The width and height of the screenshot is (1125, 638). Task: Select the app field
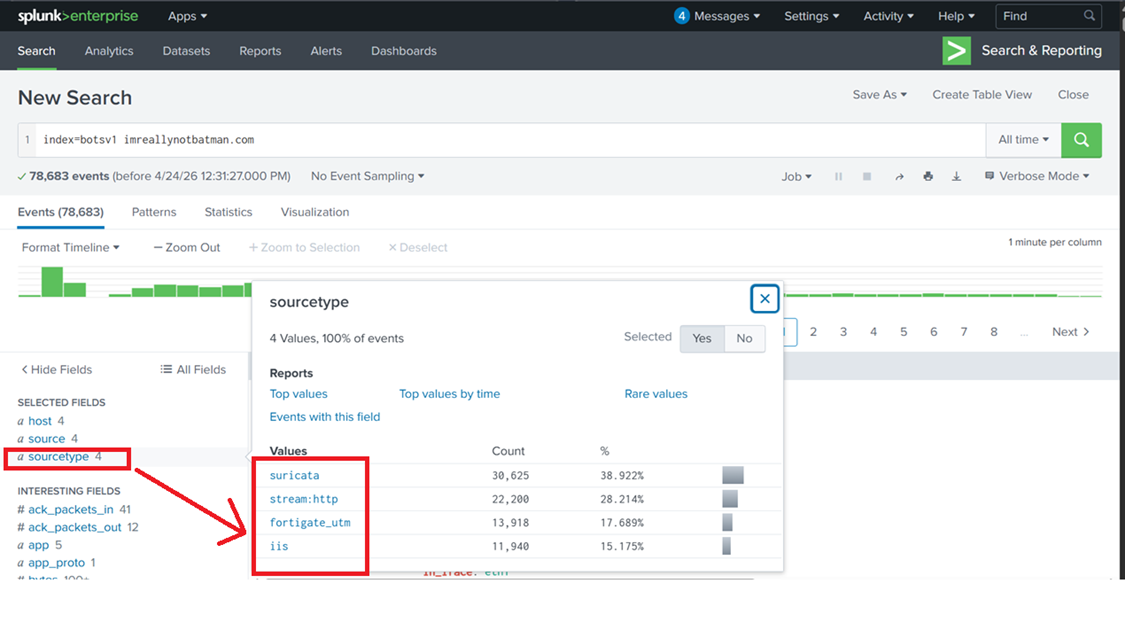coord(39,545)
